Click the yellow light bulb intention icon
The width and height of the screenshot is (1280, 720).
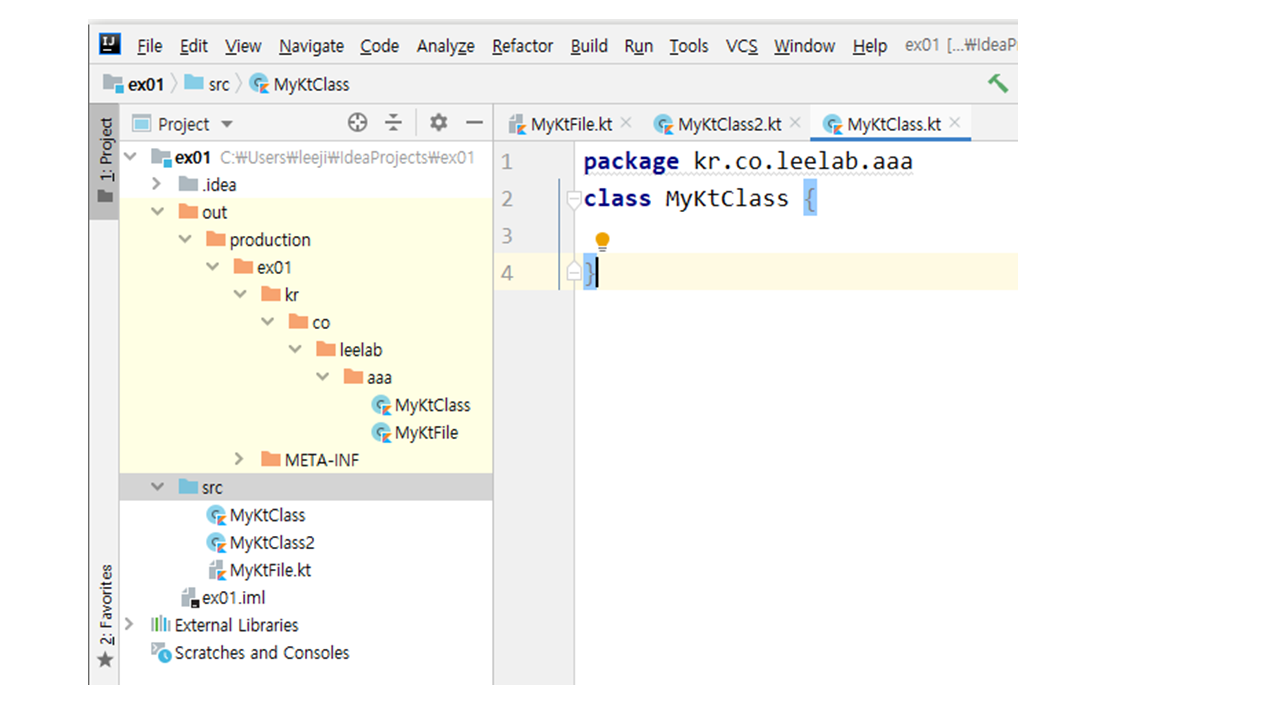tap(602, 241)
